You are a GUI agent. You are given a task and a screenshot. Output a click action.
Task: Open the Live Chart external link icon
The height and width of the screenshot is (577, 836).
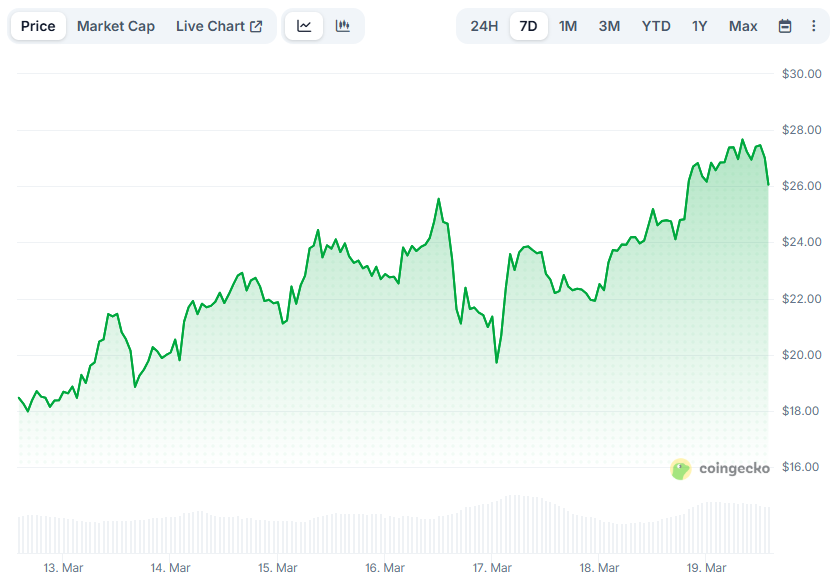pos(255,26)
